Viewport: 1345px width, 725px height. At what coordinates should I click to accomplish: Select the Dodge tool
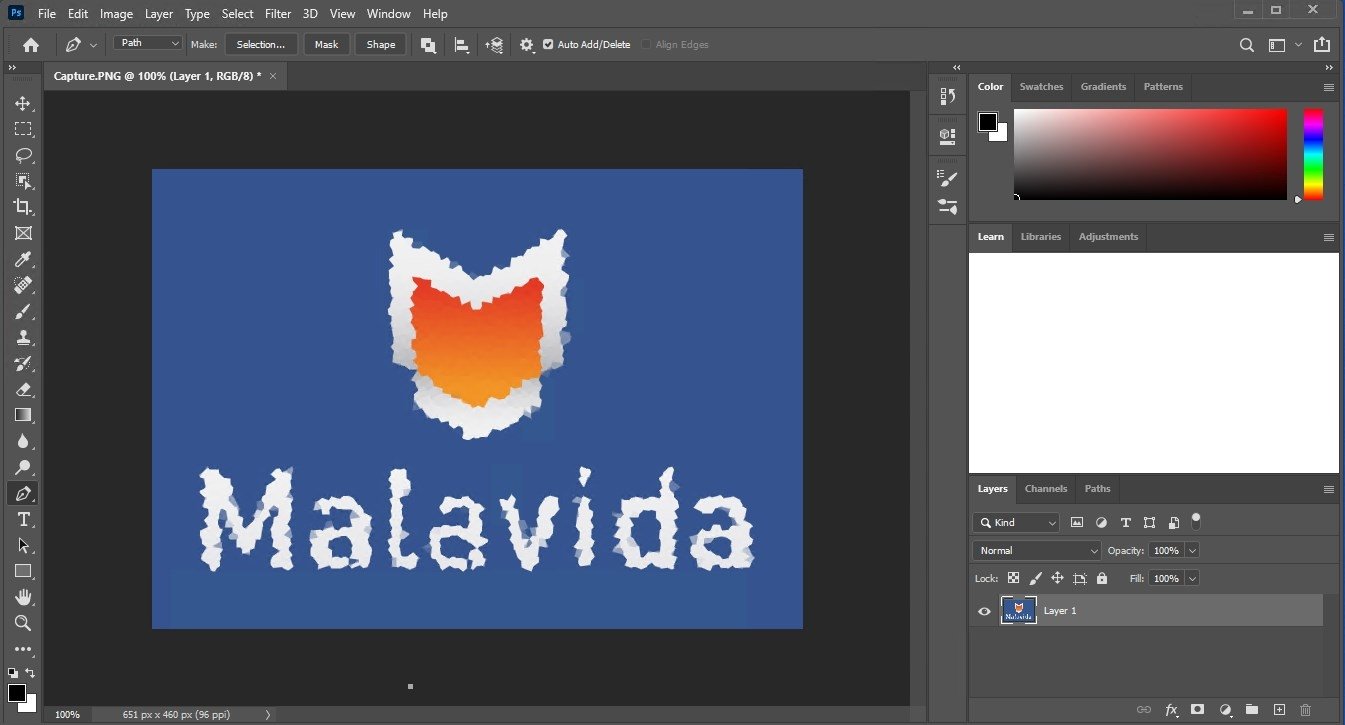23,467
